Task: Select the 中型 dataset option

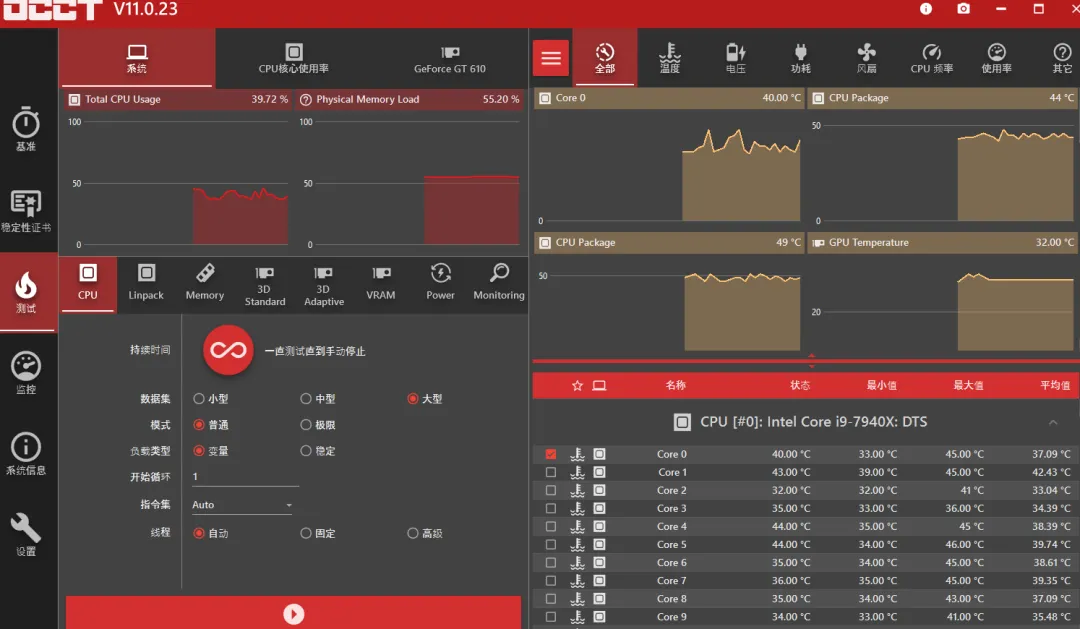Action: pyautogui.click(x=306, y=399)
